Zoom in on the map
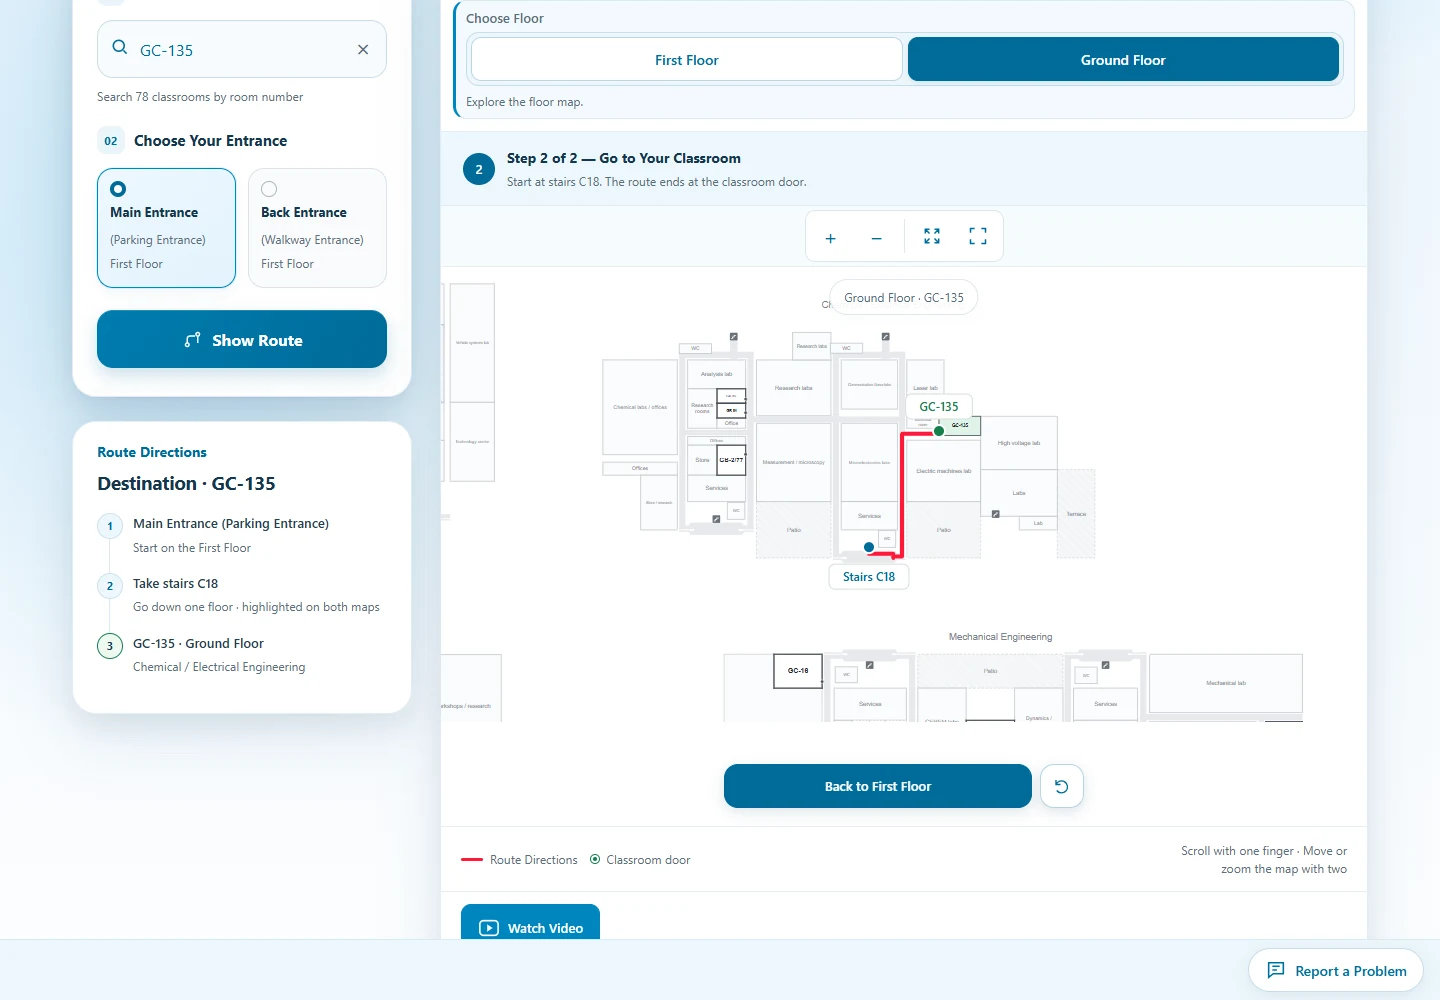The width and height of the screenshot is (1440, 1000). pyautogui.click(x=830, y=238)
